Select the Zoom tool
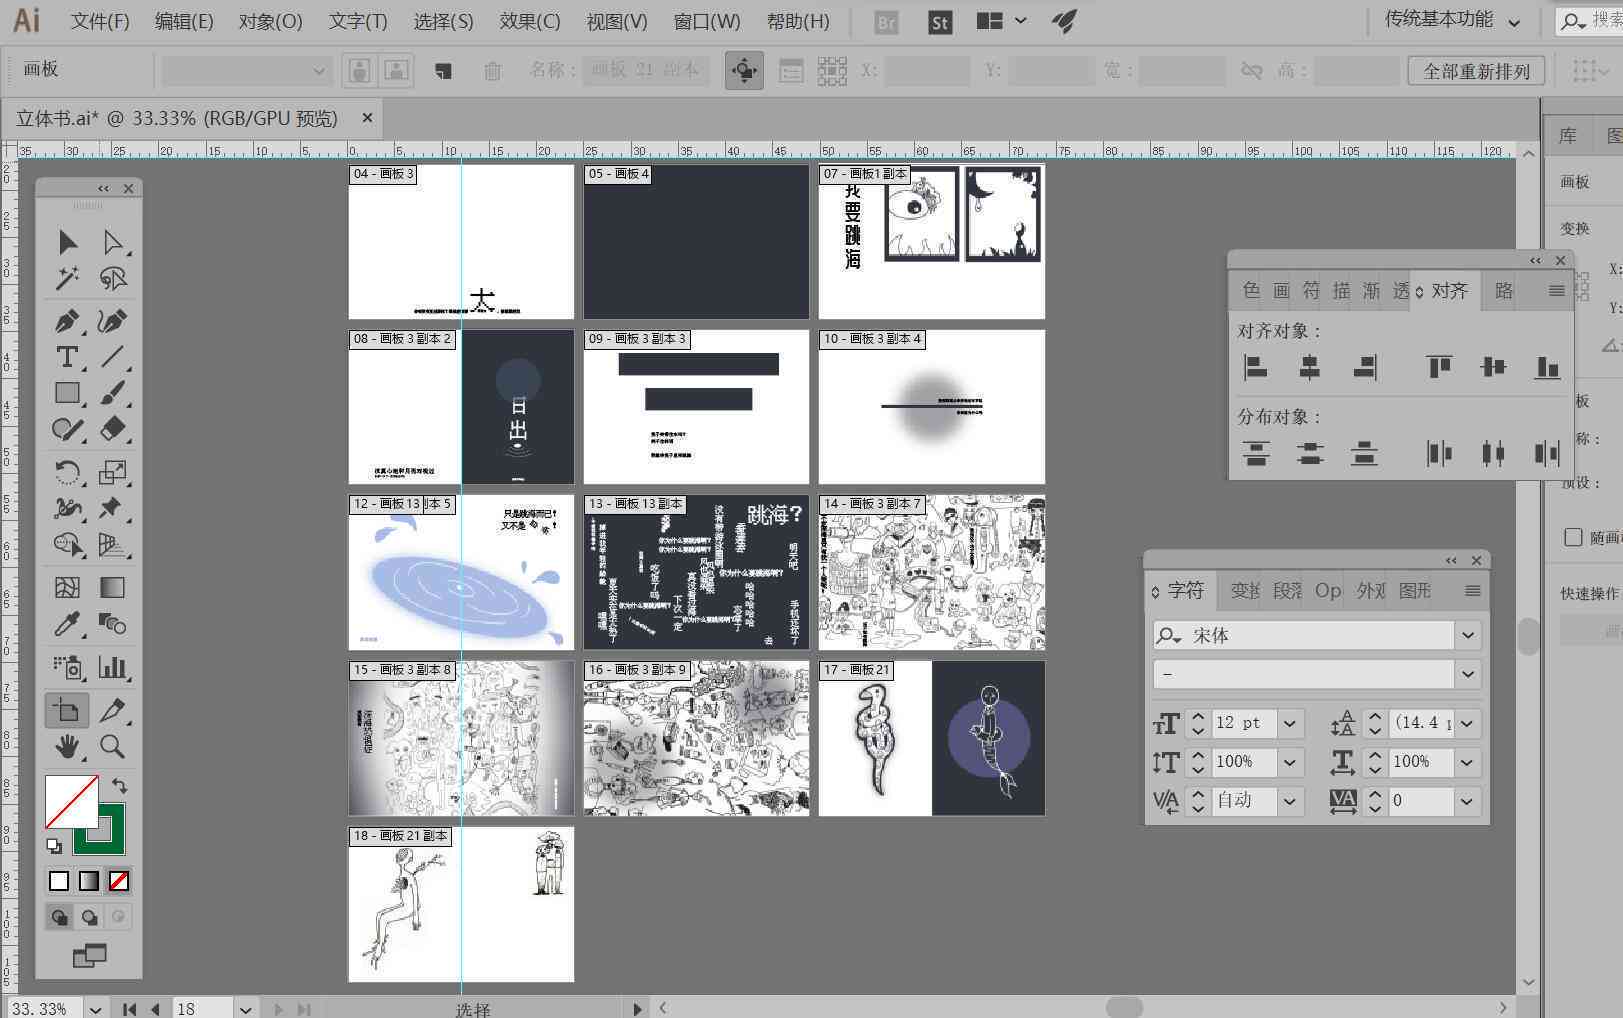Screen dimensions: 1623x1018 point(112,746)
